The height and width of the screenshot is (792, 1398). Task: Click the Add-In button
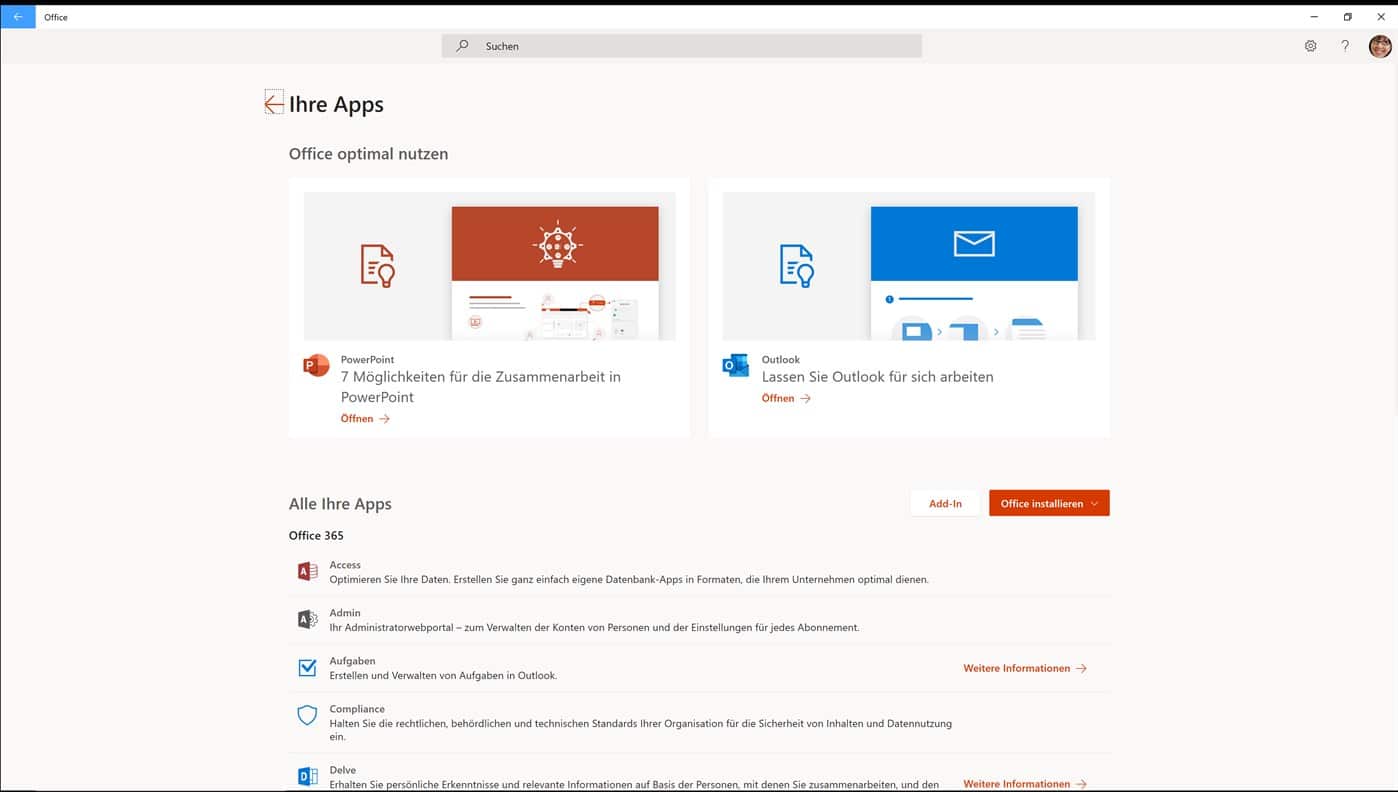945,502
